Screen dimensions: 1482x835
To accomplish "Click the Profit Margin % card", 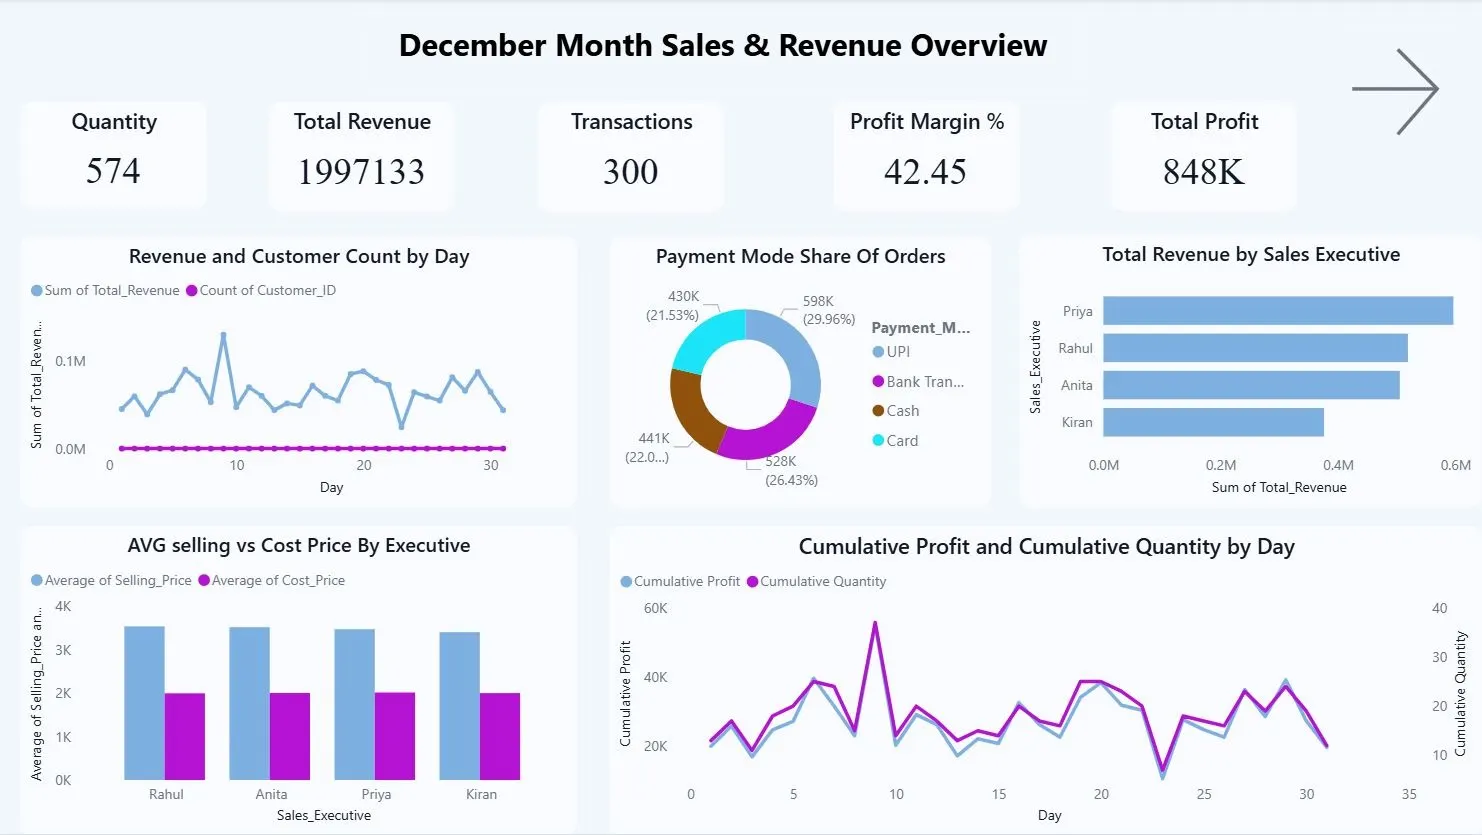I will coord(927,155).
